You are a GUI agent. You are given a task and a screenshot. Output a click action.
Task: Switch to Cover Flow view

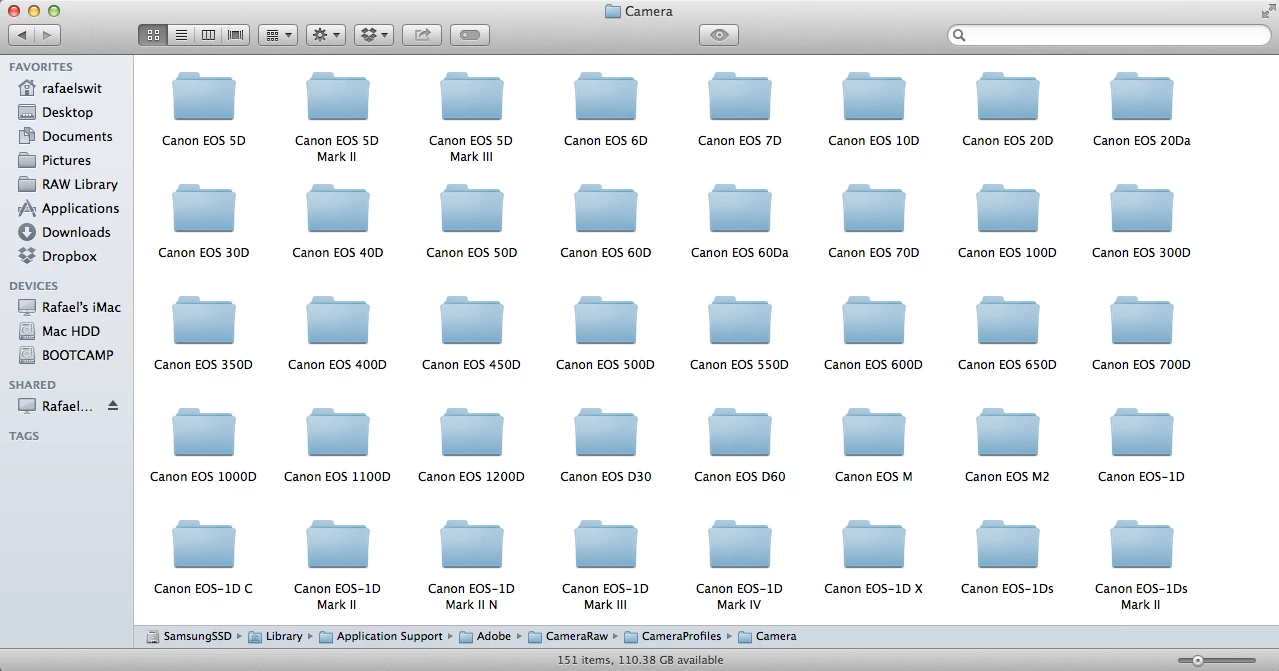pyautogui.click(x=236, y=35)
